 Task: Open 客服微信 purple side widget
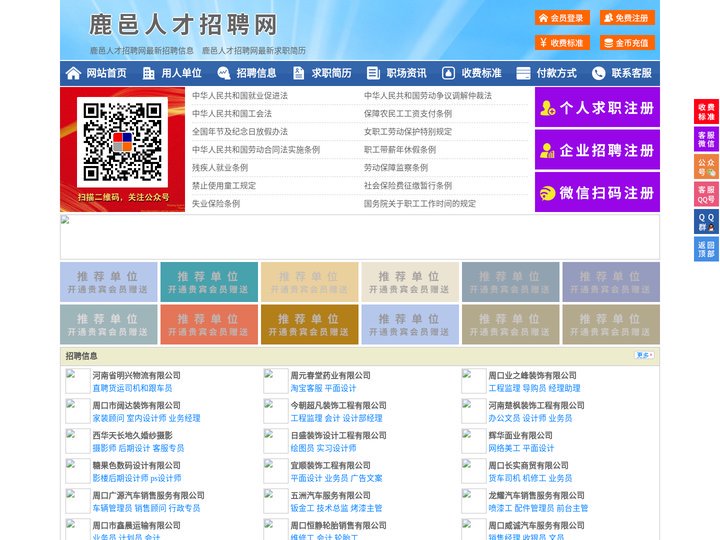(x=706, y=139)
